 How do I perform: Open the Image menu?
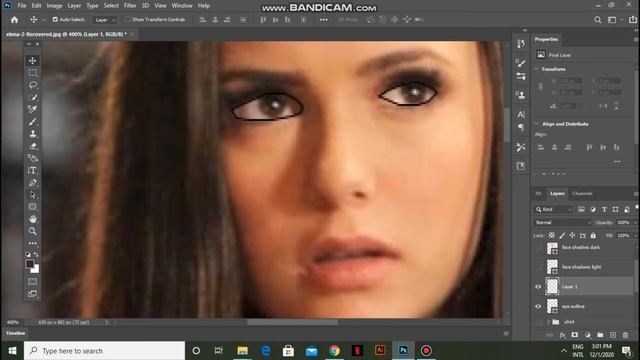point(54,6)
